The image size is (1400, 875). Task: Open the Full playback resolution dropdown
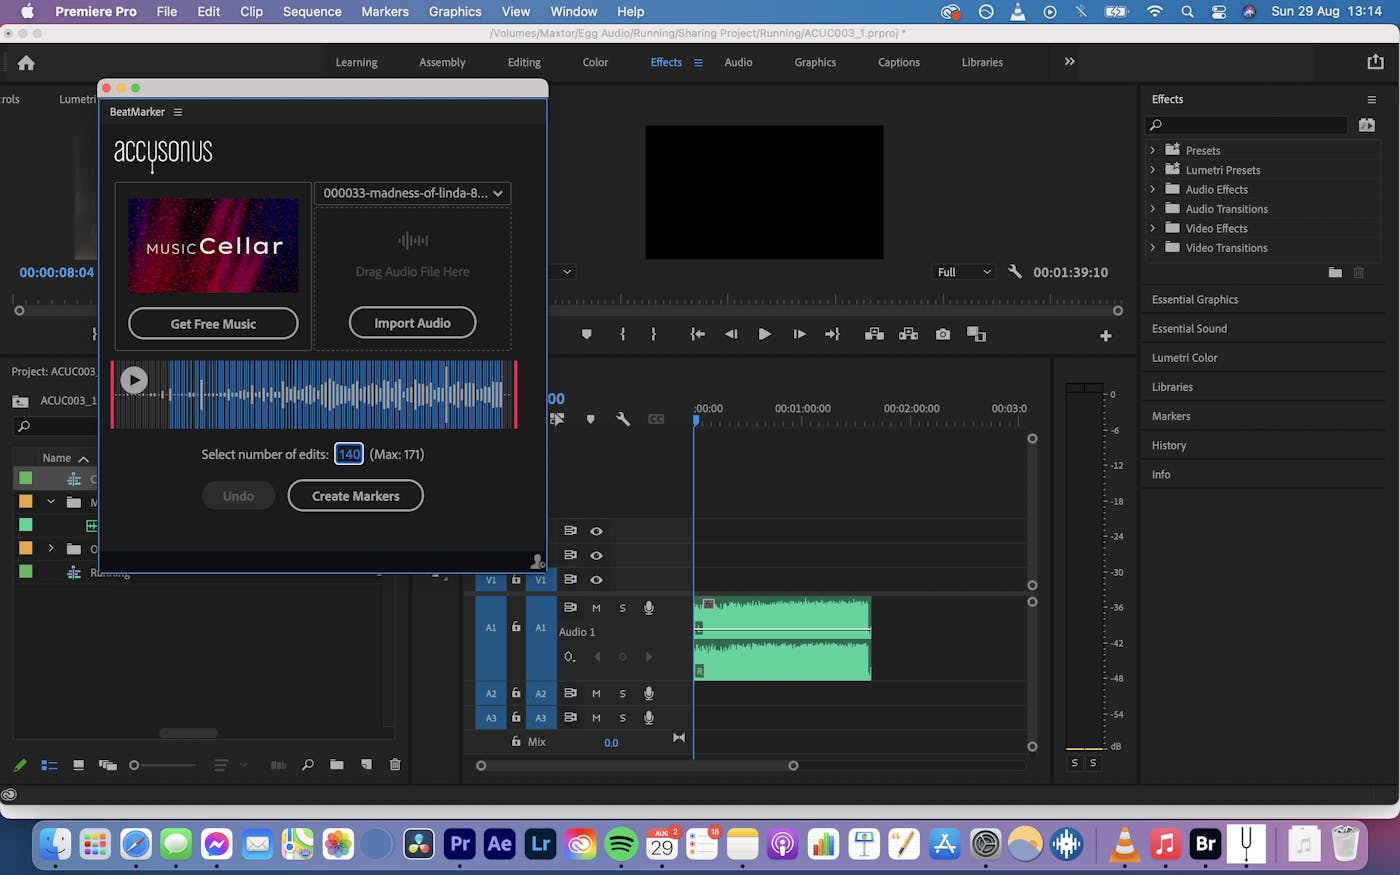pyautogui.click(x=964, y=272)
